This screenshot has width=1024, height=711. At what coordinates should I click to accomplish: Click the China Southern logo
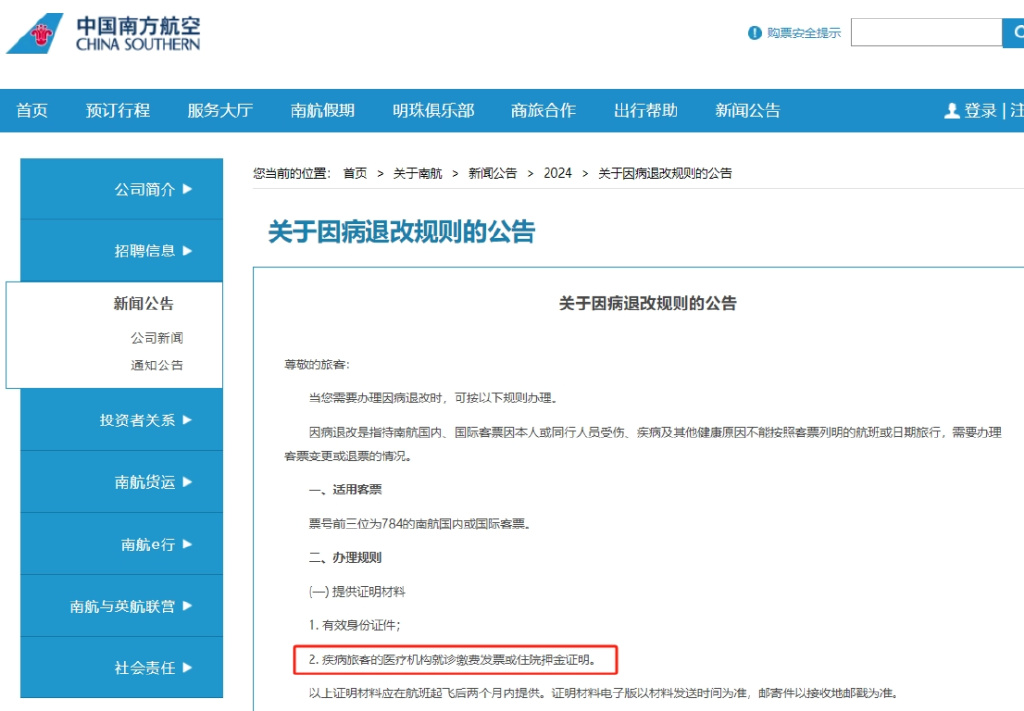tap(104, 33)
